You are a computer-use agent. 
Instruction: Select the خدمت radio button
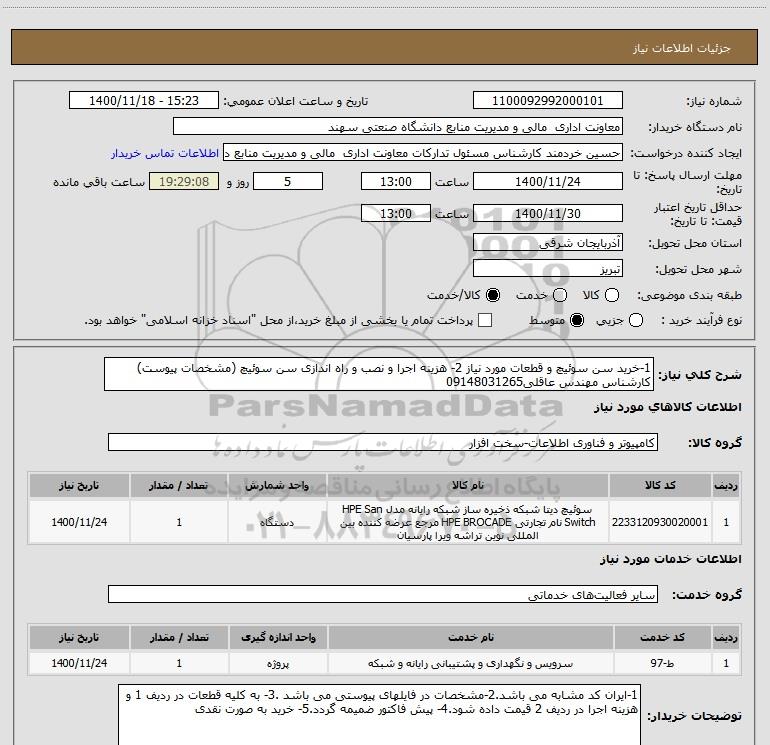(x=560, y=295)
